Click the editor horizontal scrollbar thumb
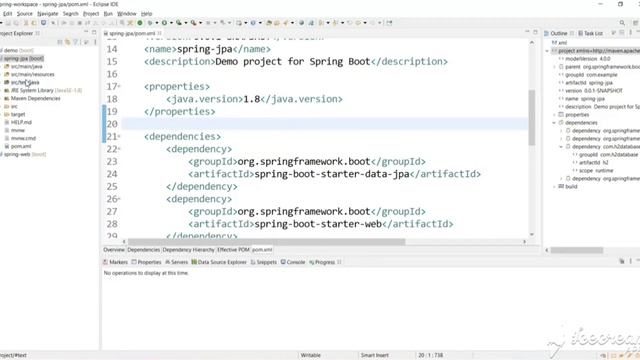Viewport: 640px width, 360px height. 267,242
